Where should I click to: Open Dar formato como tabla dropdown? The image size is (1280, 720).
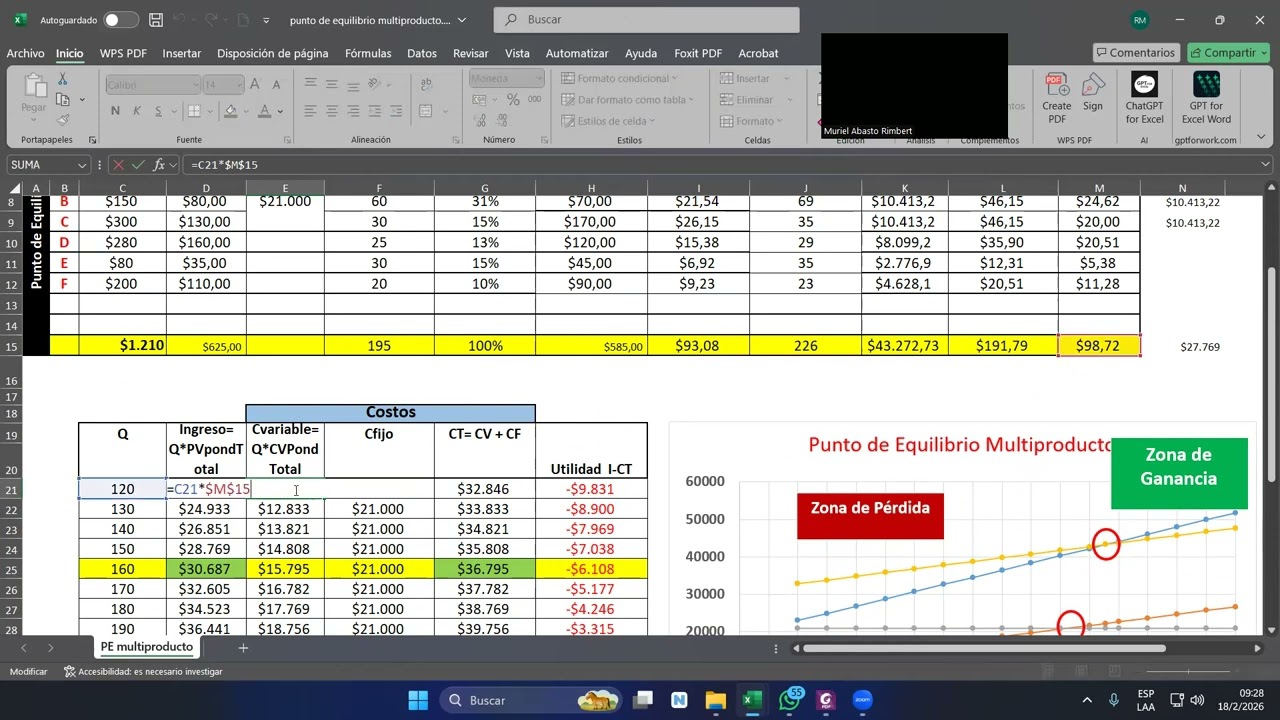pyautogui.click(x=626, y=100)
